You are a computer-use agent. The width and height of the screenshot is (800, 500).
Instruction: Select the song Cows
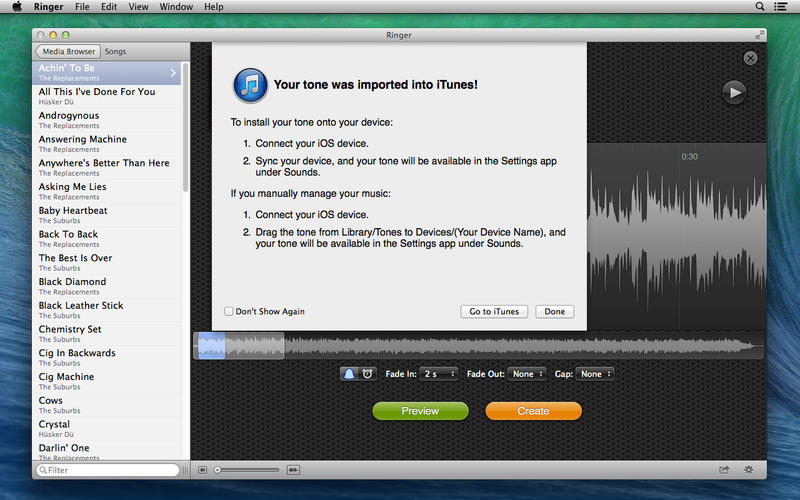click(x=106, y=405)
